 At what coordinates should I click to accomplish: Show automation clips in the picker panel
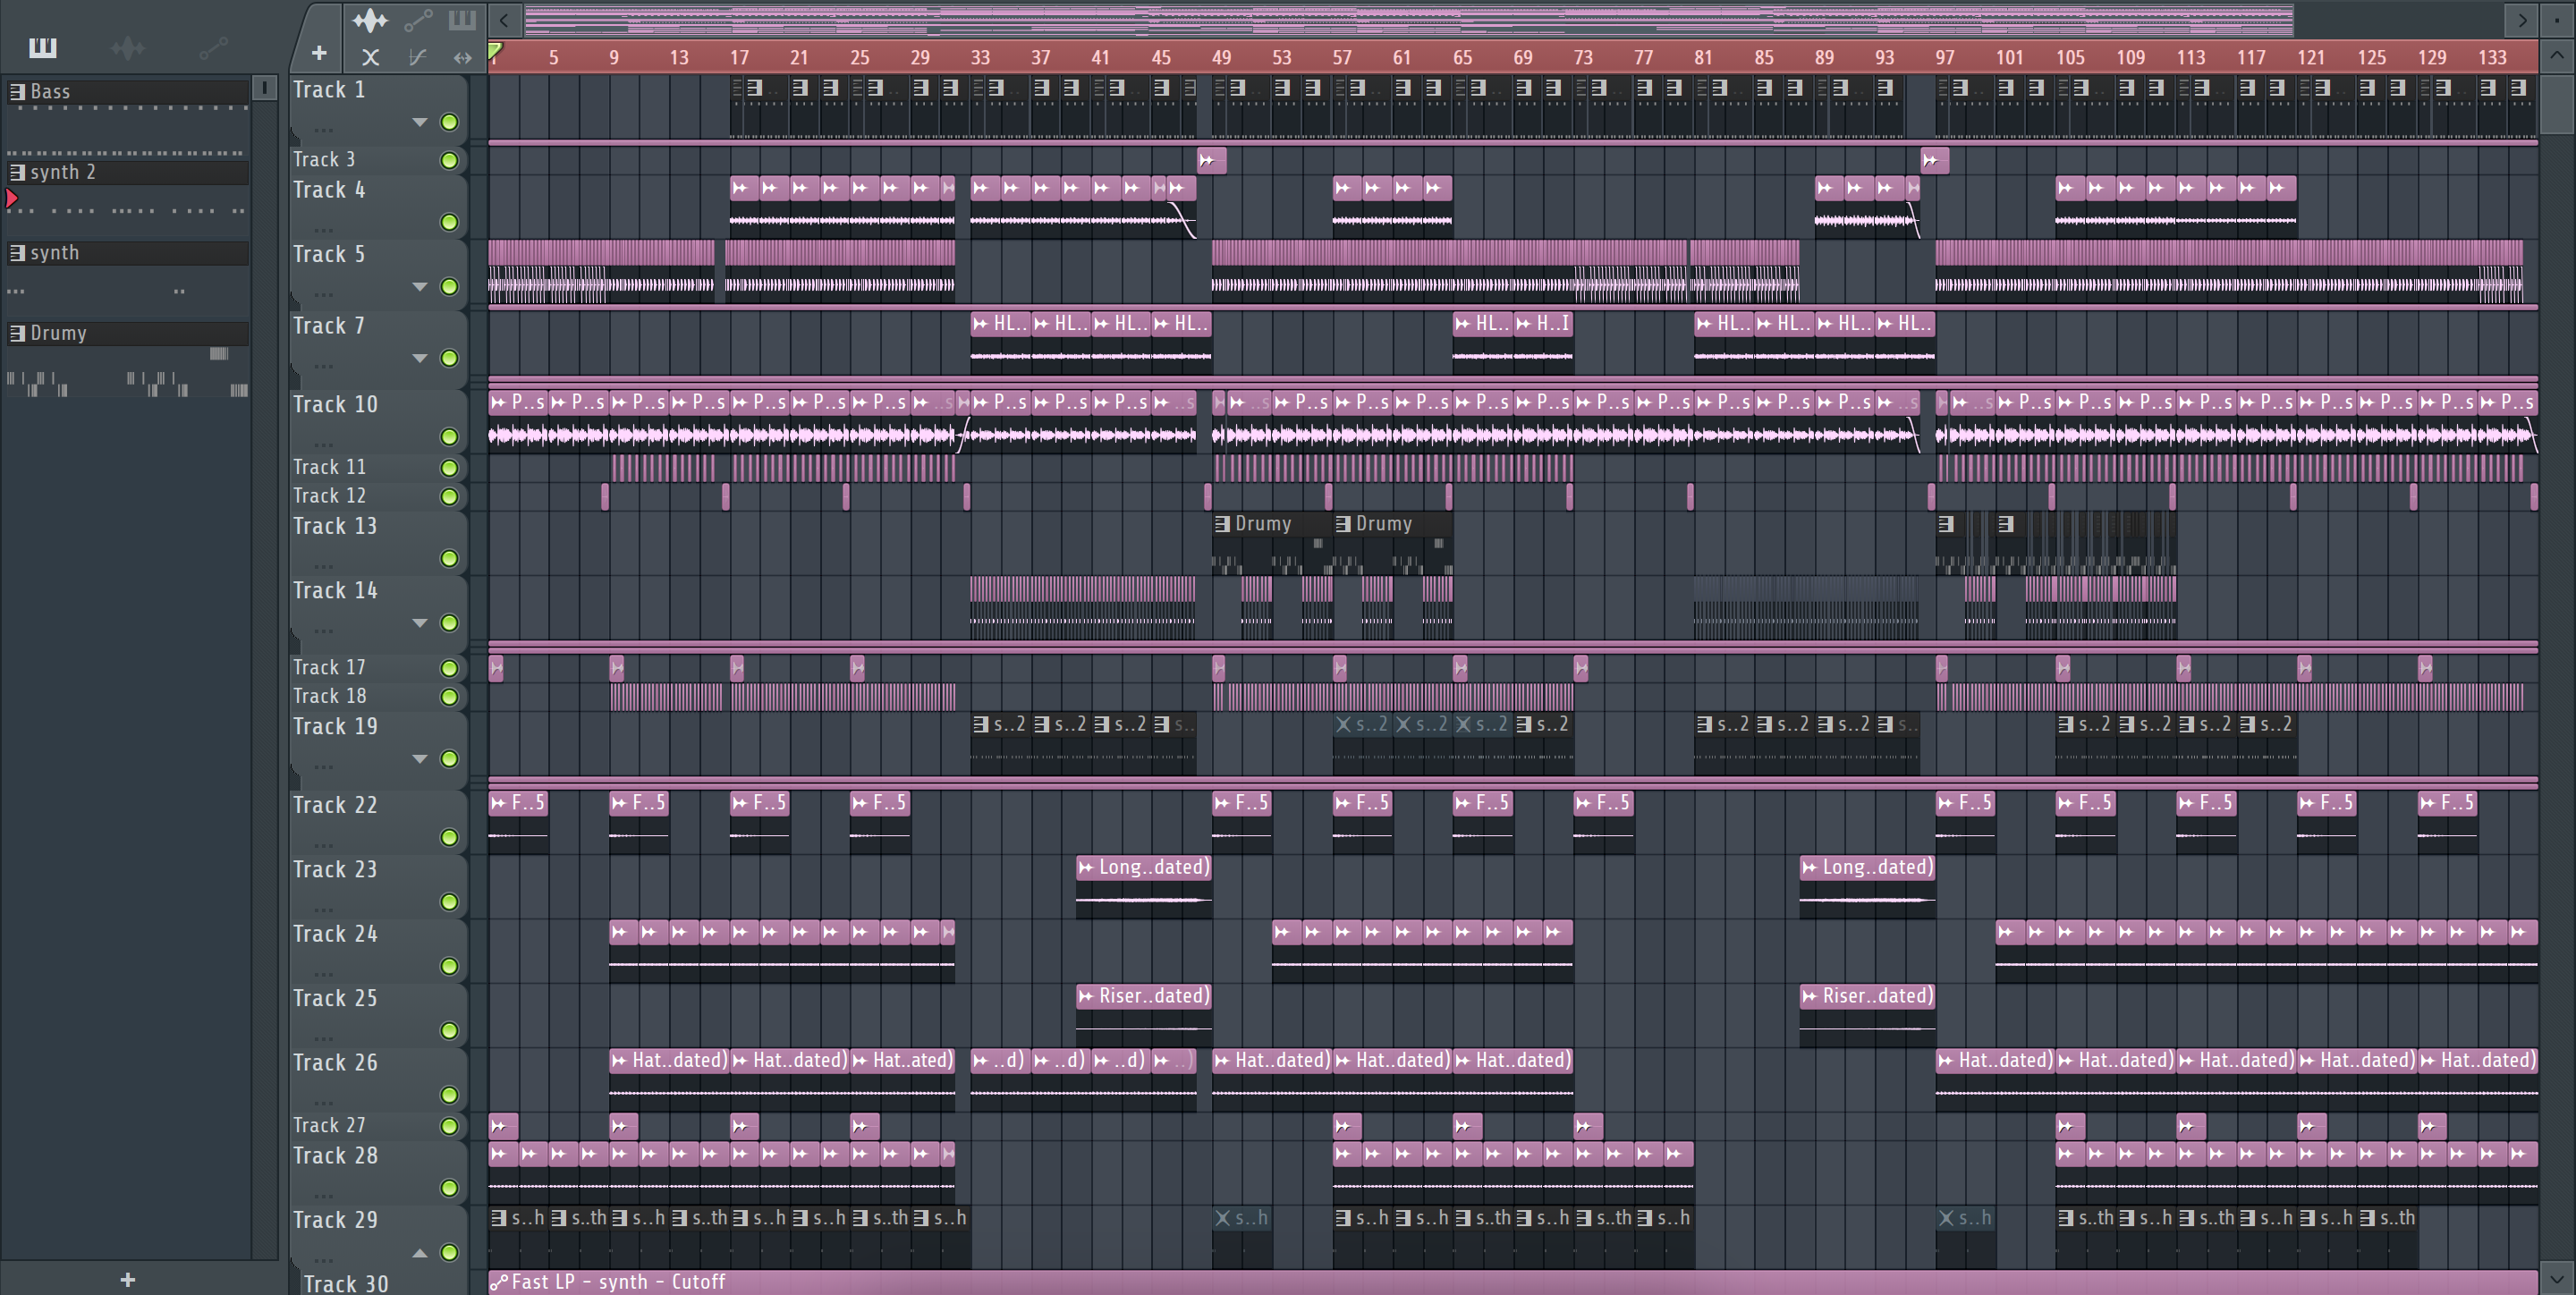point(213,47)
